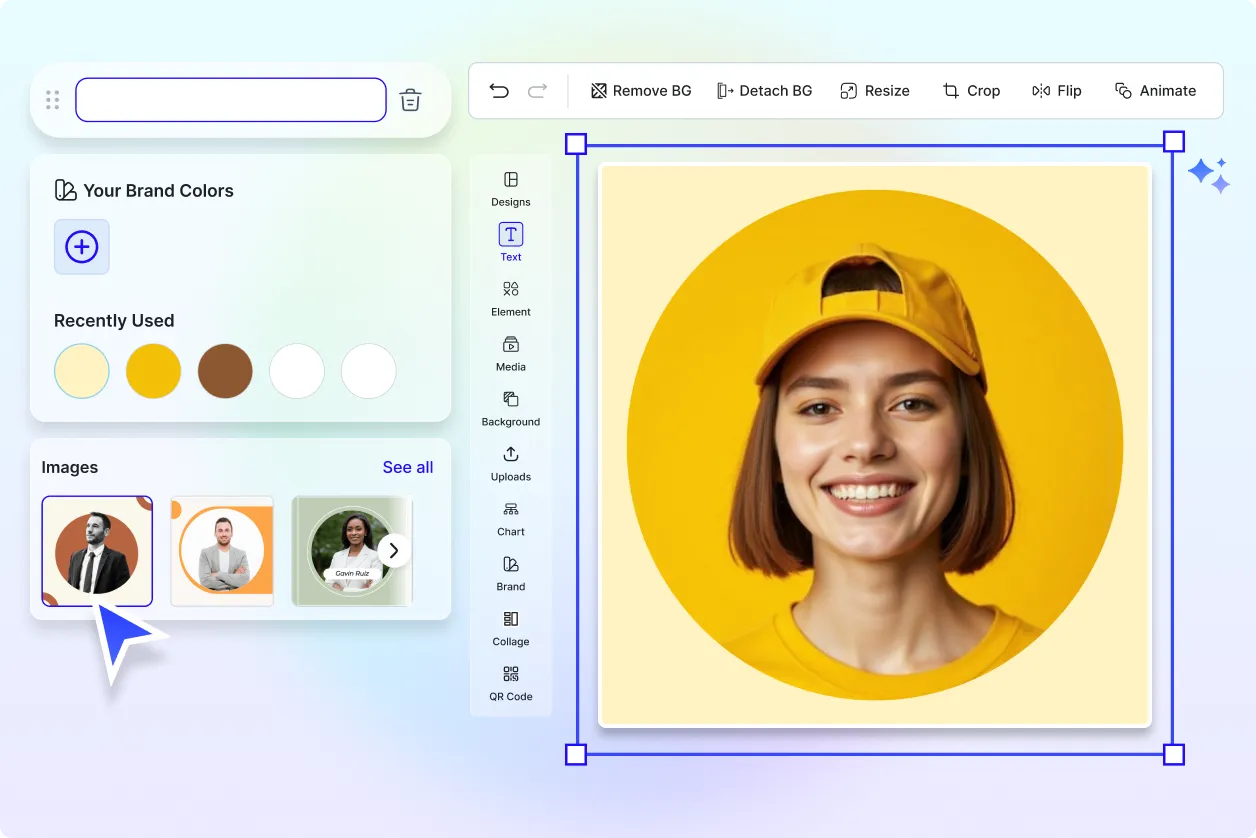Flip the woman's portrait image
Image resolution: width=1256 pixels, height=838 pixels.
pyautogui.click(x=1057, y=90)
